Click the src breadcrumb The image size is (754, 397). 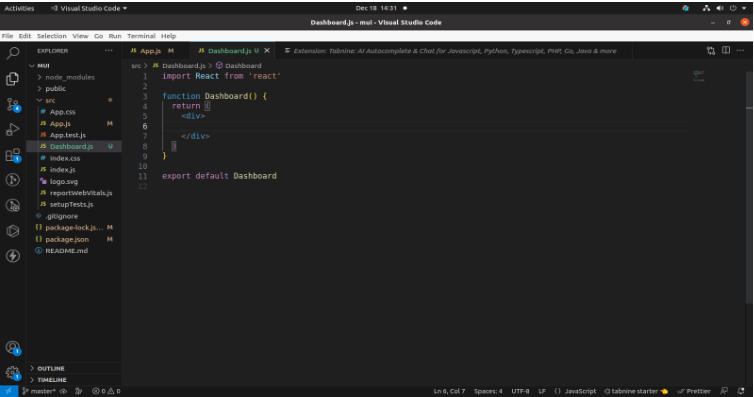click(136, 65)
